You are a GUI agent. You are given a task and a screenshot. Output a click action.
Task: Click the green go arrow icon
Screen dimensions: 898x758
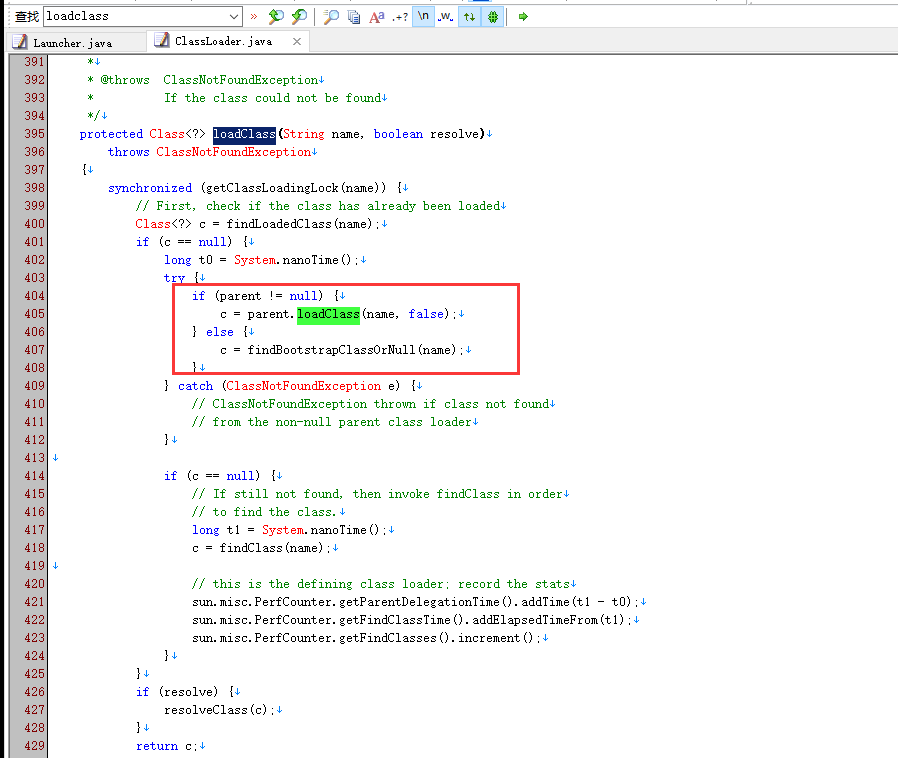521,16
